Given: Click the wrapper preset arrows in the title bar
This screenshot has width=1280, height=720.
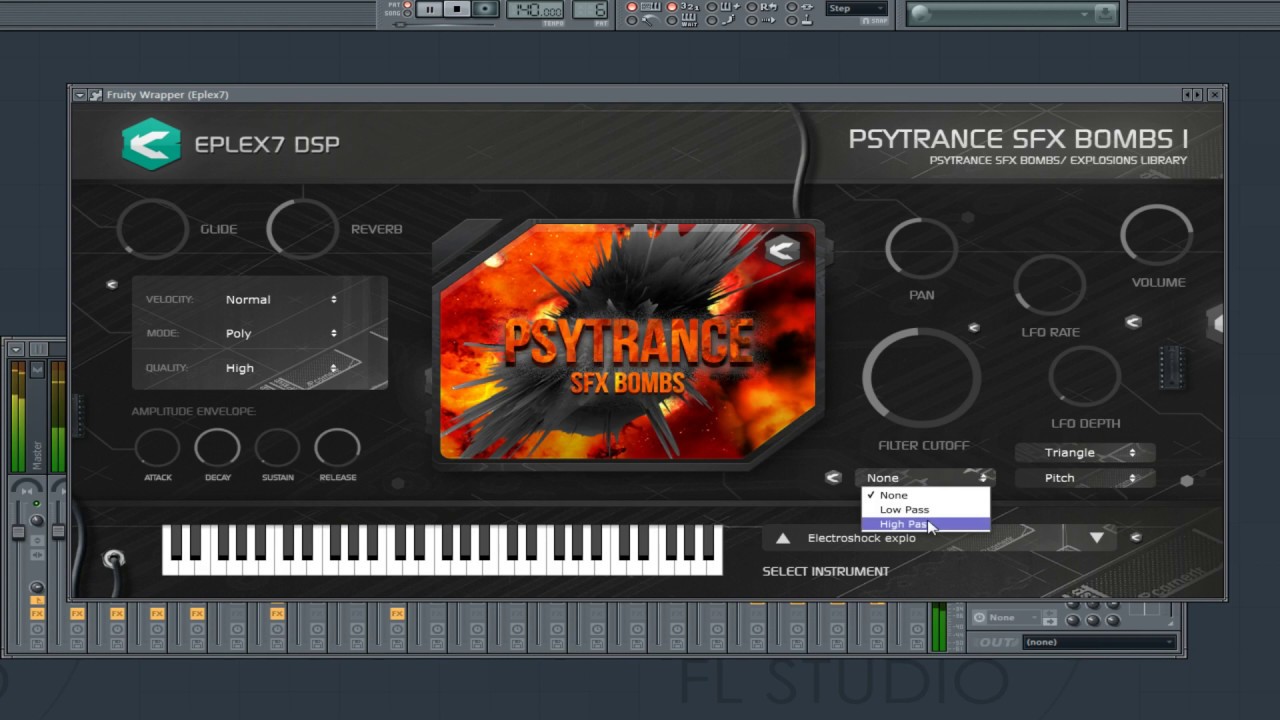Looking at the screenshot, I should 1192,95.
